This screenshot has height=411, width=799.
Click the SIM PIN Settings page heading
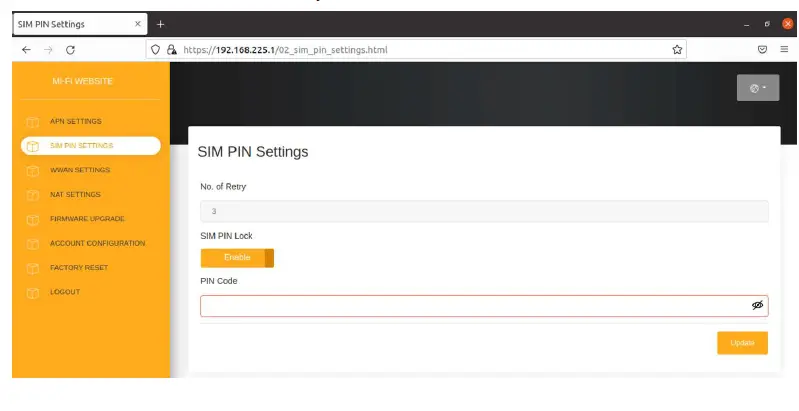[253, 152]
